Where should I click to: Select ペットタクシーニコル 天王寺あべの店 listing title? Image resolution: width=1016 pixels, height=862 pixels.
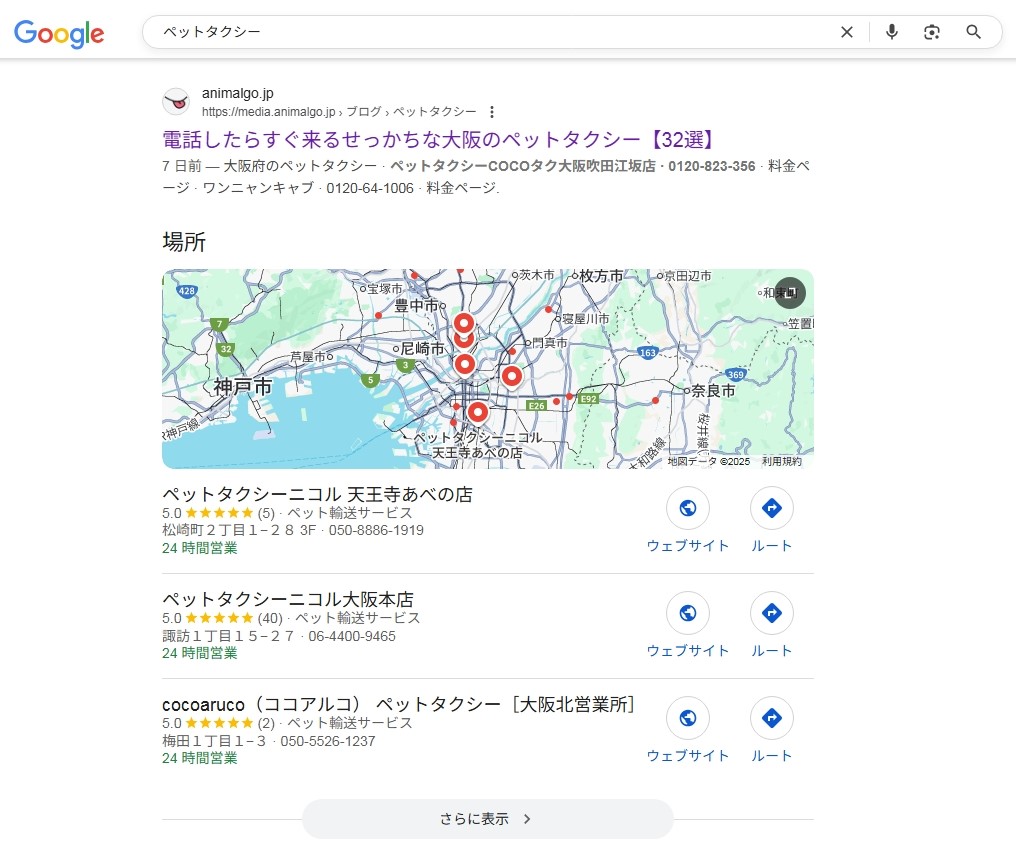(317, 494)
